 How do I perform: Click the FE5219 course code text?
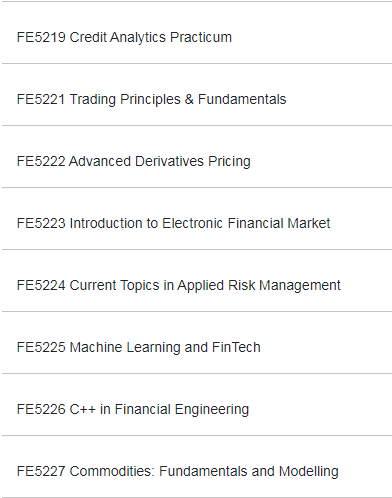pos(41,37)
